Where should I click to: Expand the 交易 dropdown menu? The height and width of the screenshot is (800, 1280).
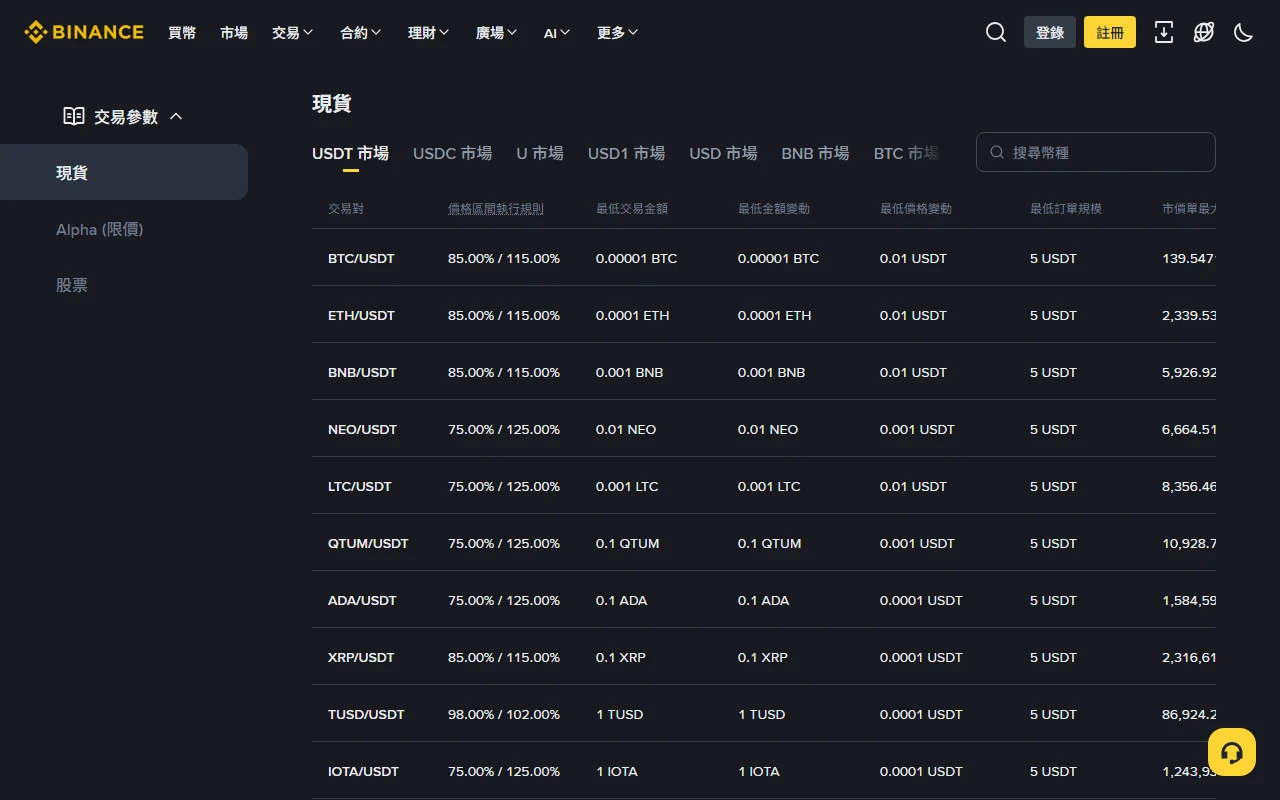pos(293,32)
